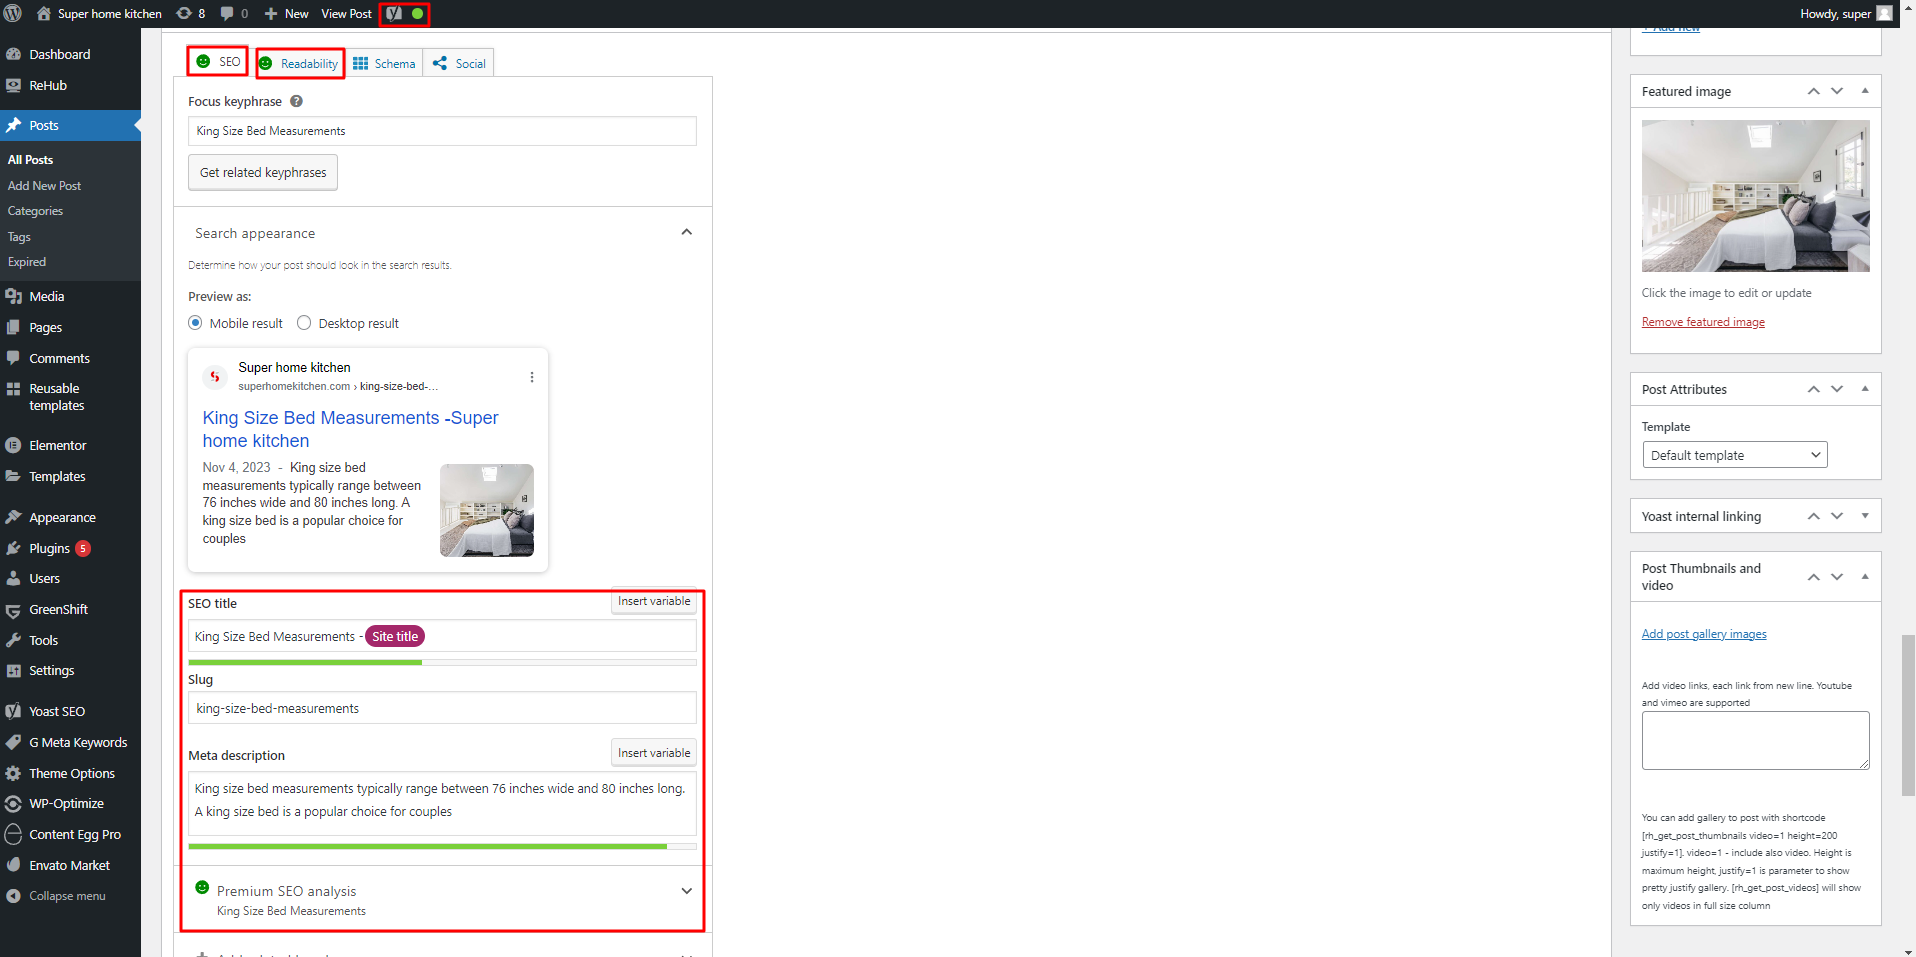1916x957 pixels.
Task: Click inside the Slug input field
Action: 440,707
